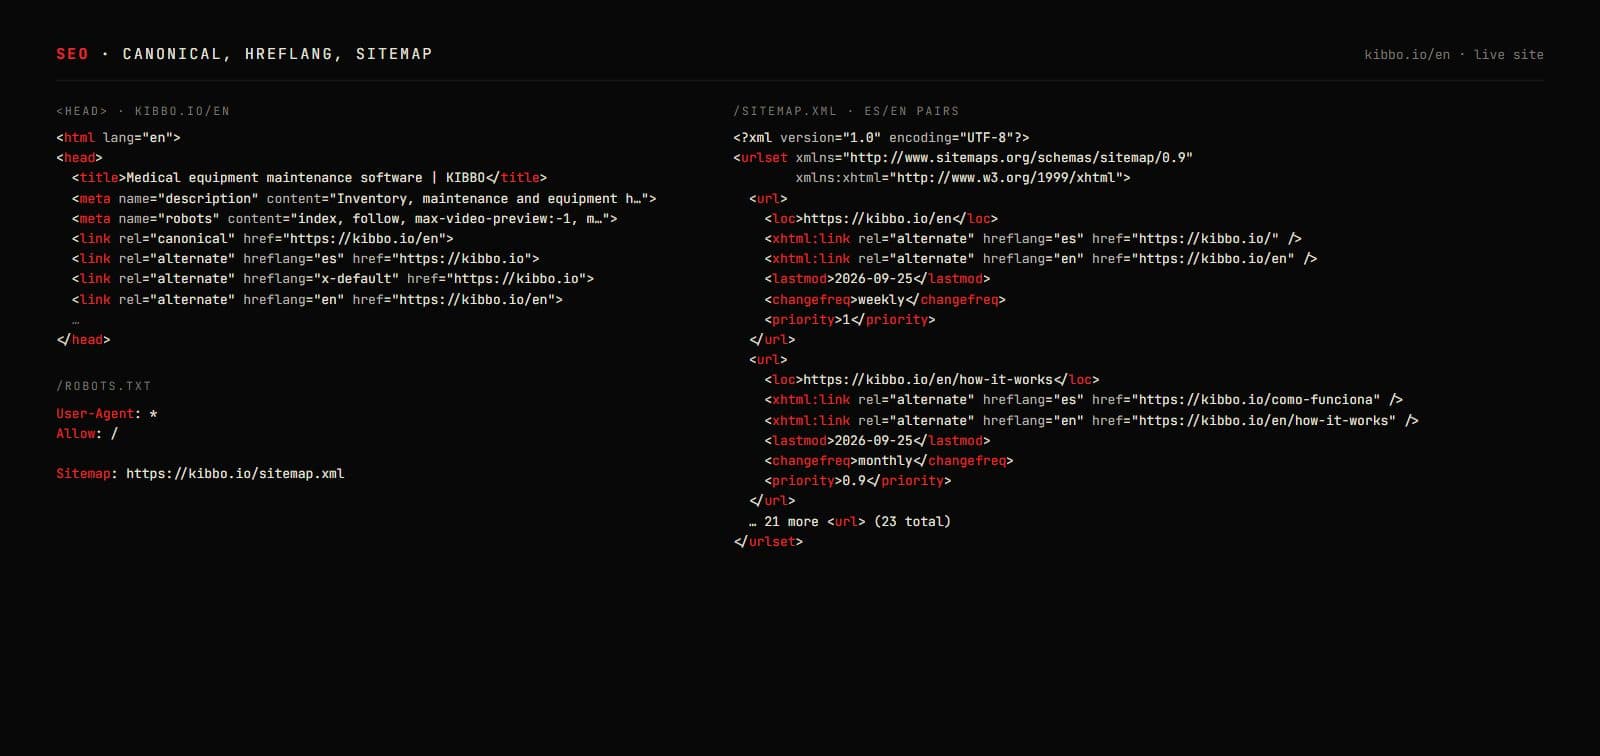Click the xhtml:link como-funciona line
1600x756 pixels.
click(1084, 400)
